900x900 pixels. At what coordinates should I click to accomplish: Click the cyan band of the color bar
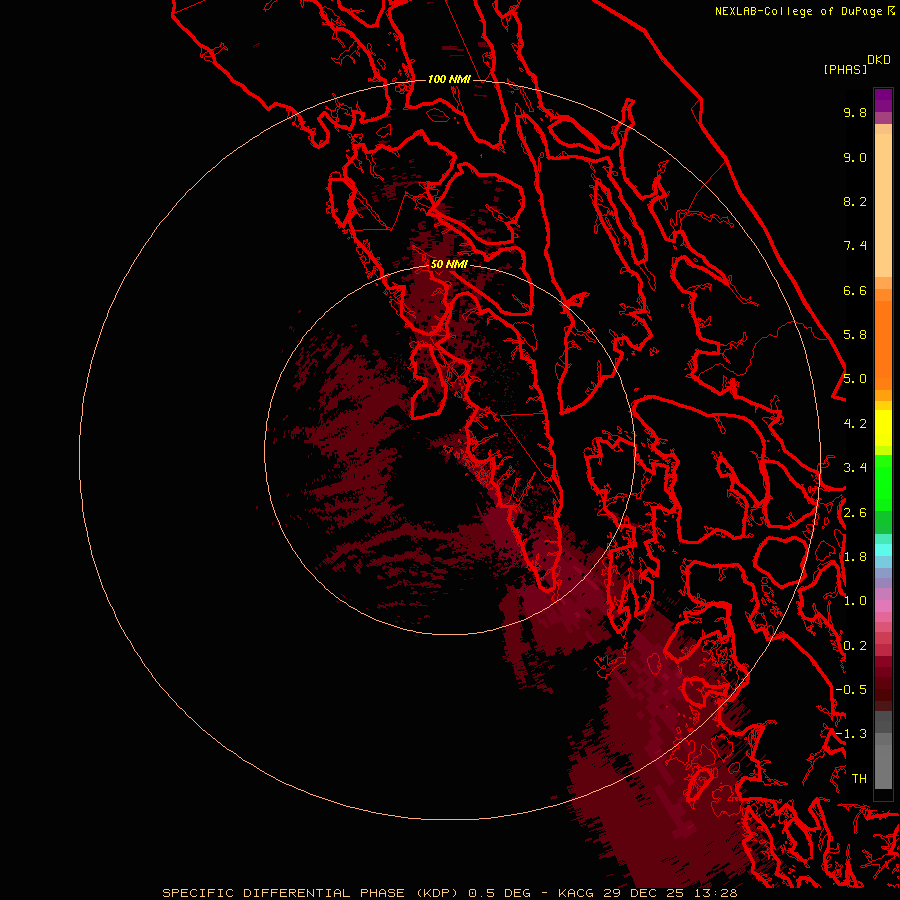click(883, 549)
